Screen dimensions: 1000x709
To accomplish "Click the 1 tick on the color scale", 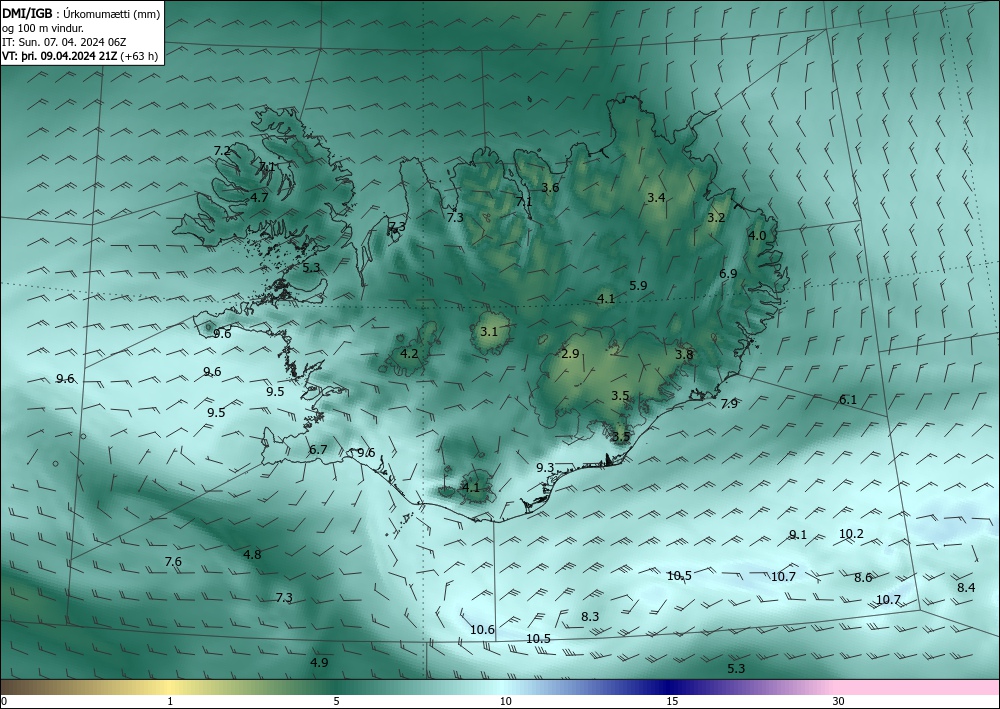I will tap(170, 701).
